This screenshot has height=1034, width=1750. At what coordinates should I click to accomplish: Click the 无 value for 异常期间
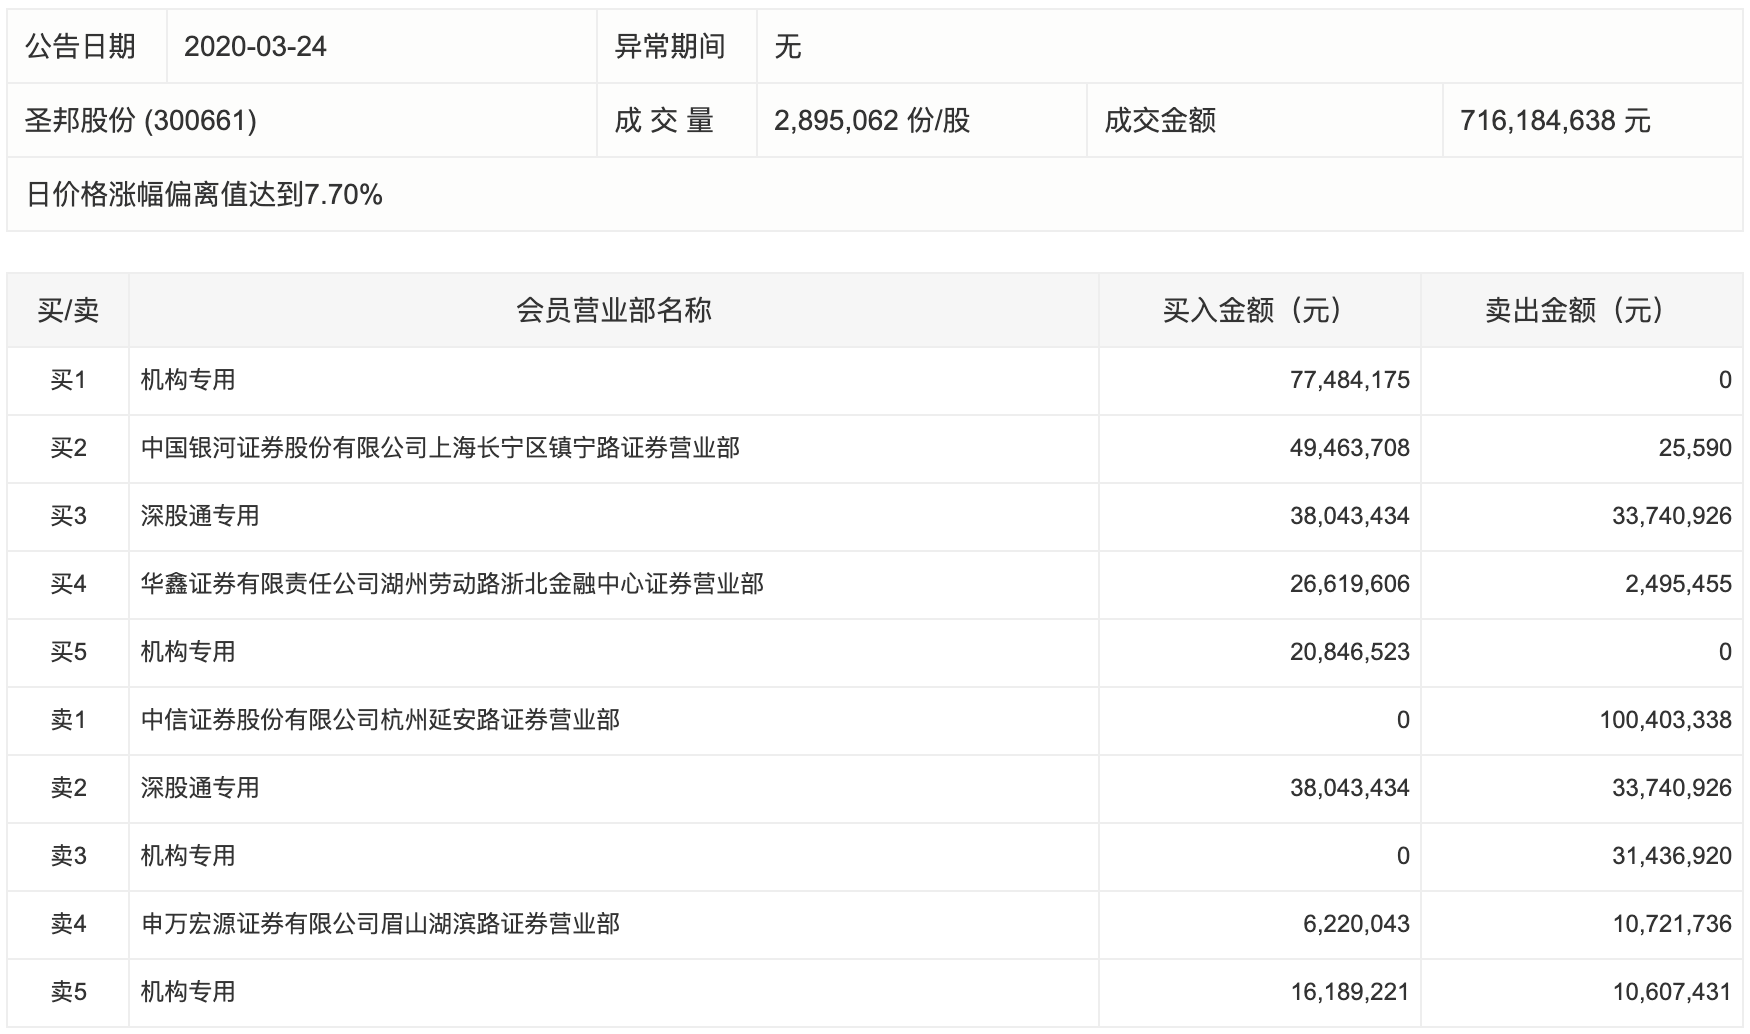pos(788,47)
